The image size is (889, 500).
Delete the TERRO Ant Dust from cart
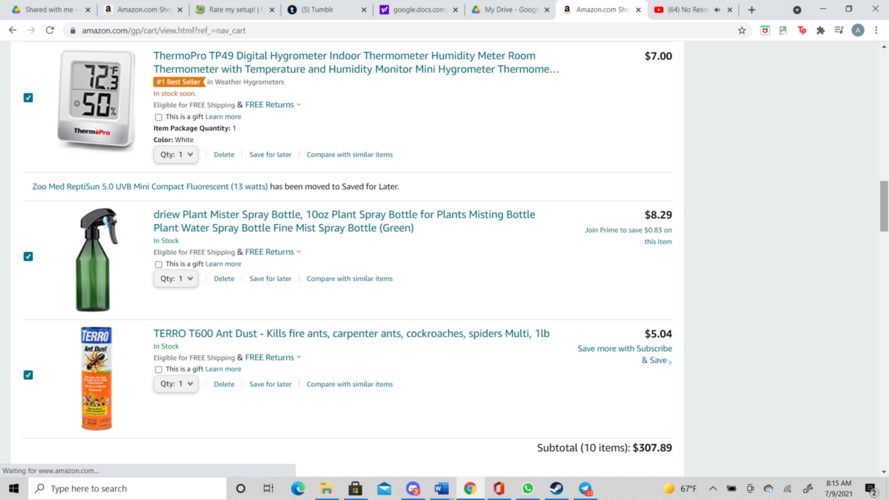click(x=224, y=384)
